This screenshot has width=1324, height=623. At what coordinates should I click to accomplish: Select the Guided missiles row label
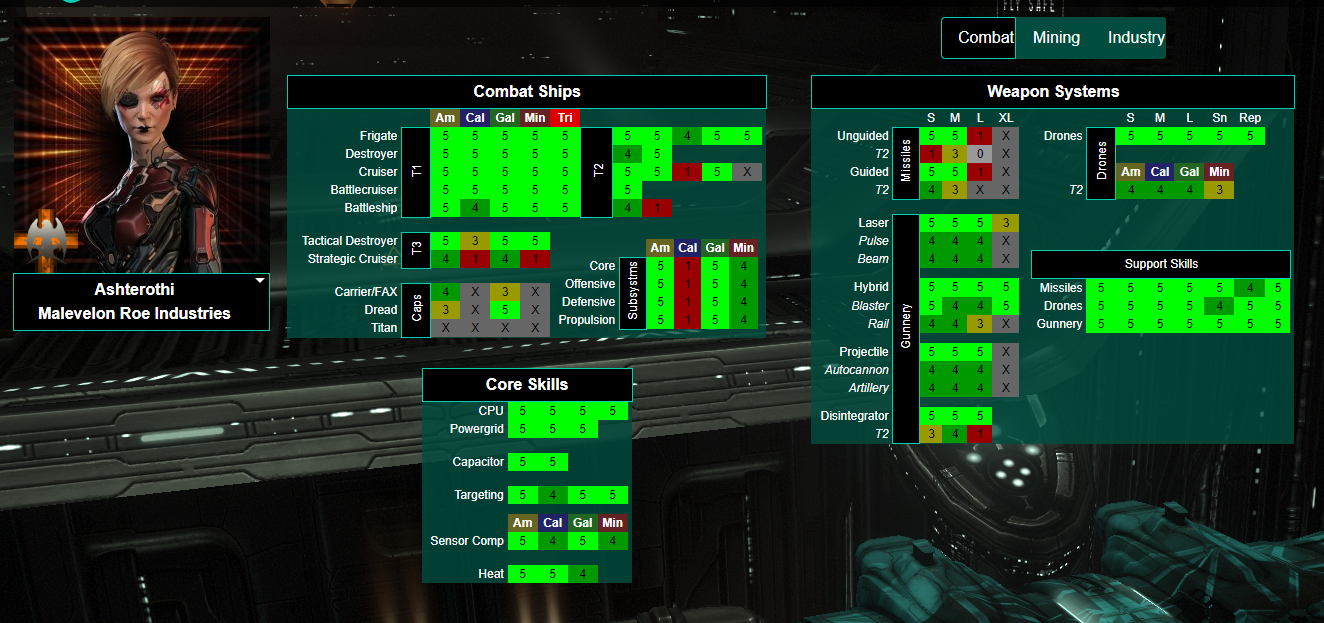(x=869, y=172)
